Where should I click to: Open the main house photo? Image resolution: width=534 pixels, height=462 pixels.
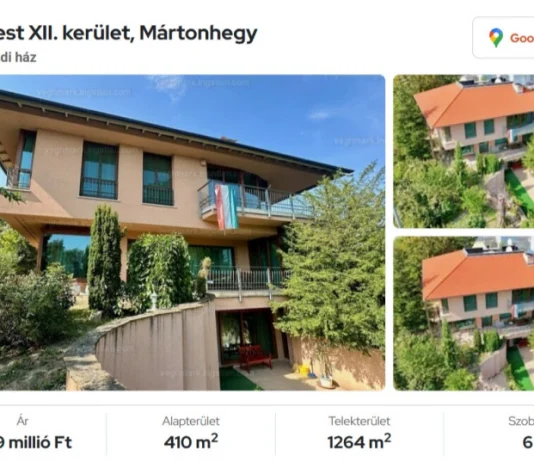192,232
